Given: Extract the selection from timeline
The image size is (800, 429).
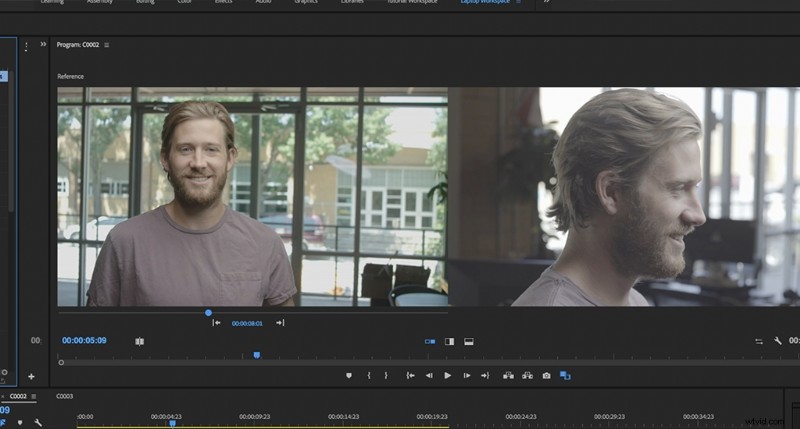Looking at the screenshot, I should [528, 375].
